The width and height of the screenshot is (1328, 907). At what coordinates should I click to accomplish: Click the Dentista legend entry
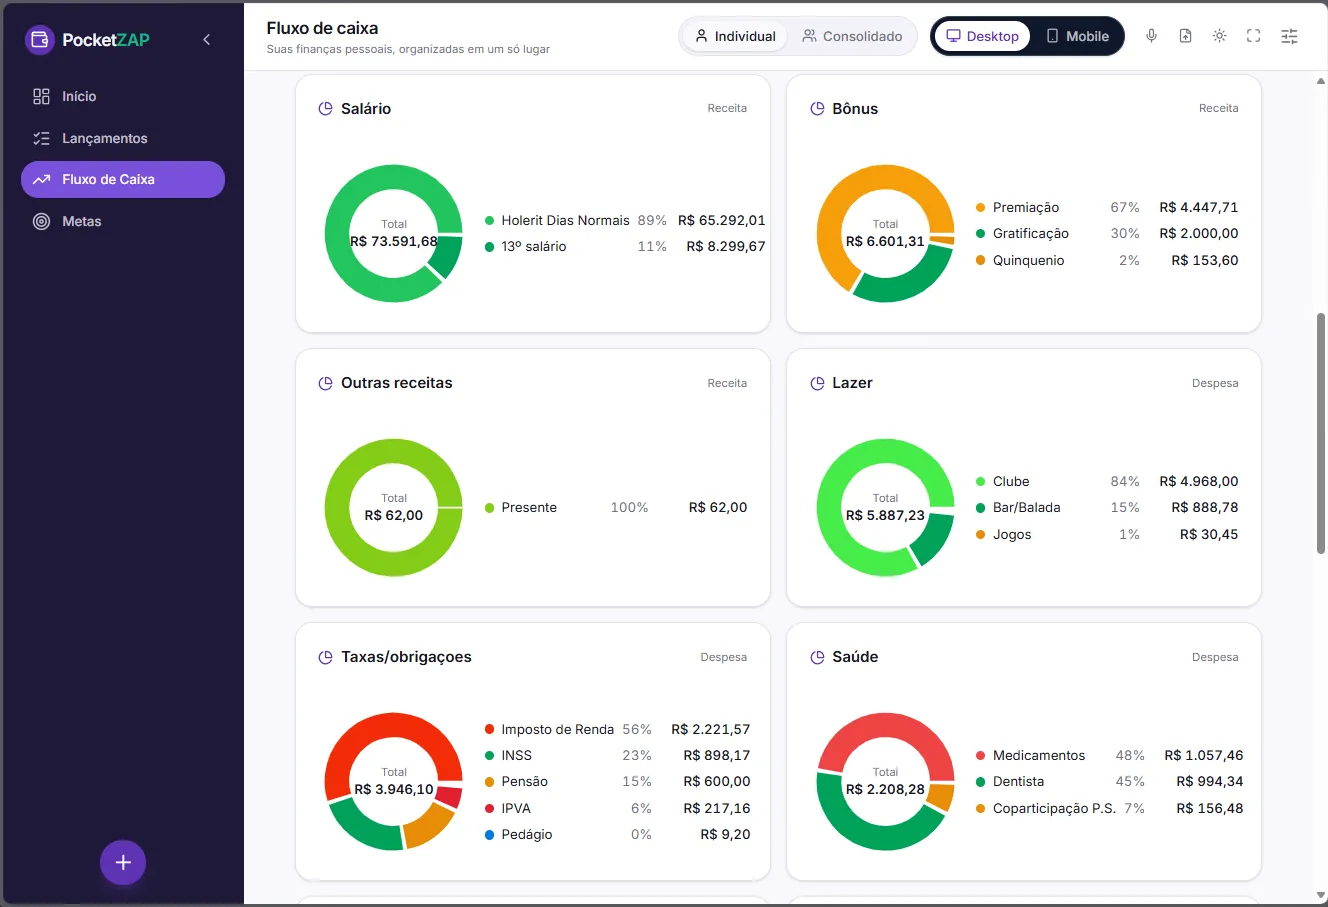[1110, 781]
